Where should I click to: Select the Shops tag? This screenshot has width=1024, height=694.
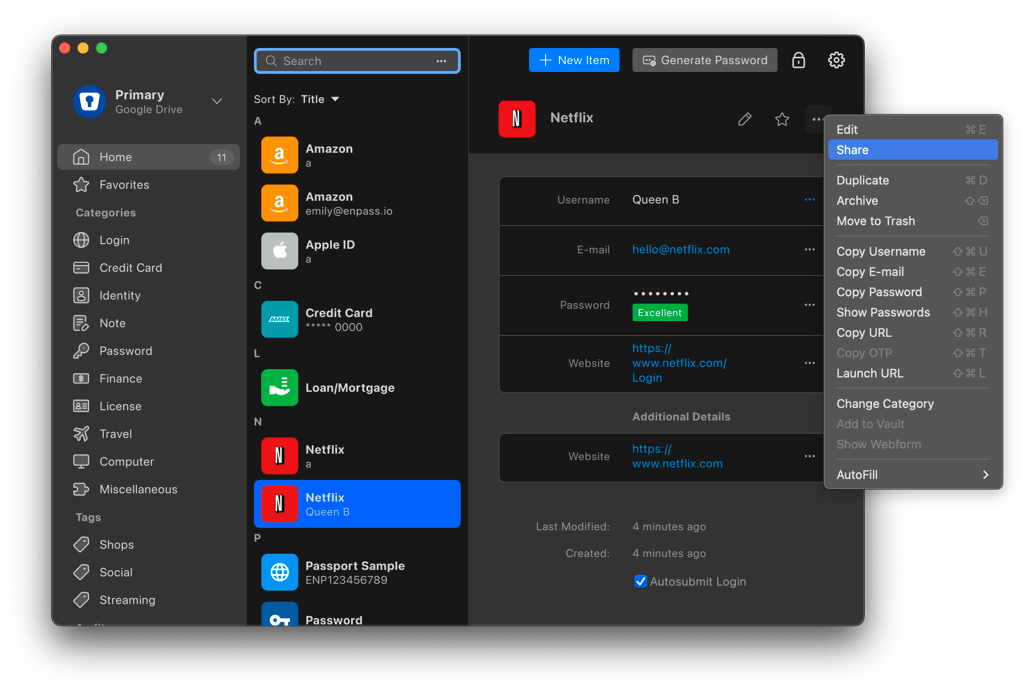149,544
